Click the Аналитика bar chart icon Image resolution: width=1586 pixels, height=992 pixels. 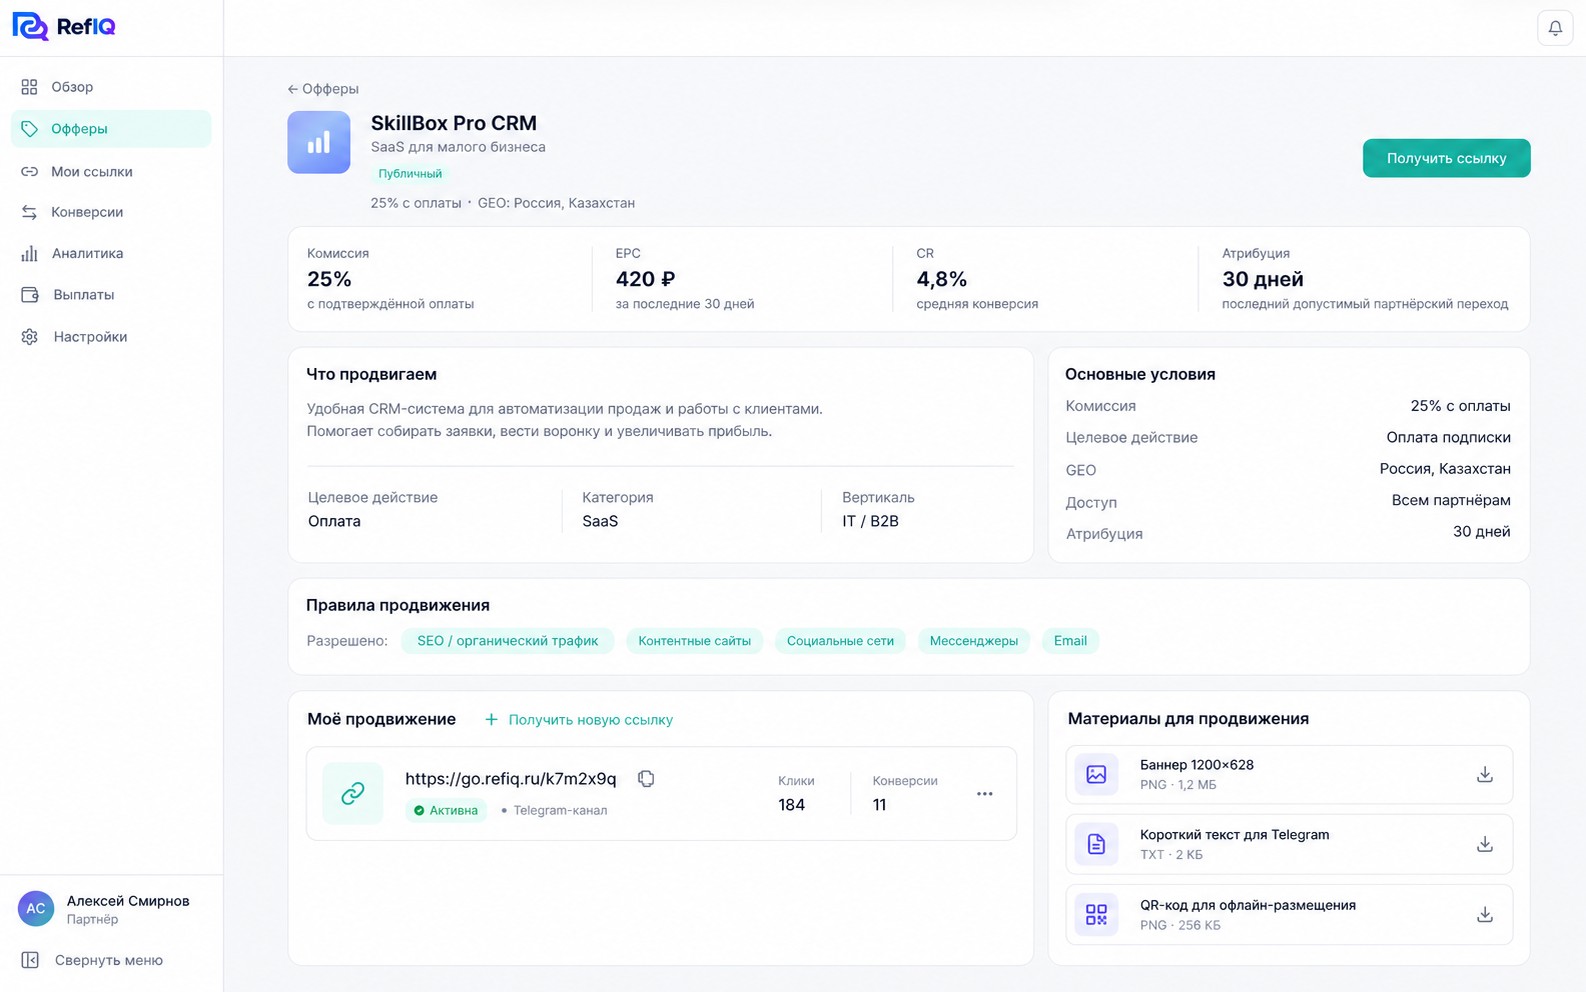[29, 254]
